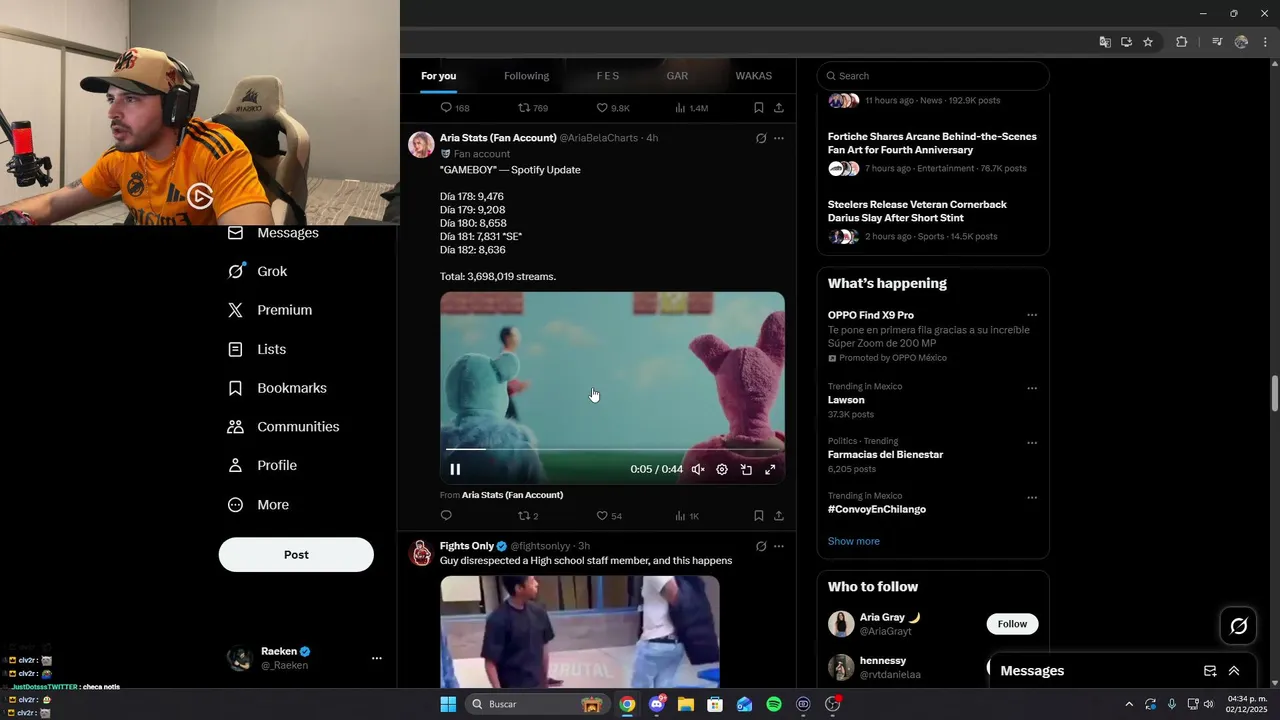Bookmark this page with star icon
Image resolution: width=1280 pixels, height=720 pixels.
tap(1148, 42)
